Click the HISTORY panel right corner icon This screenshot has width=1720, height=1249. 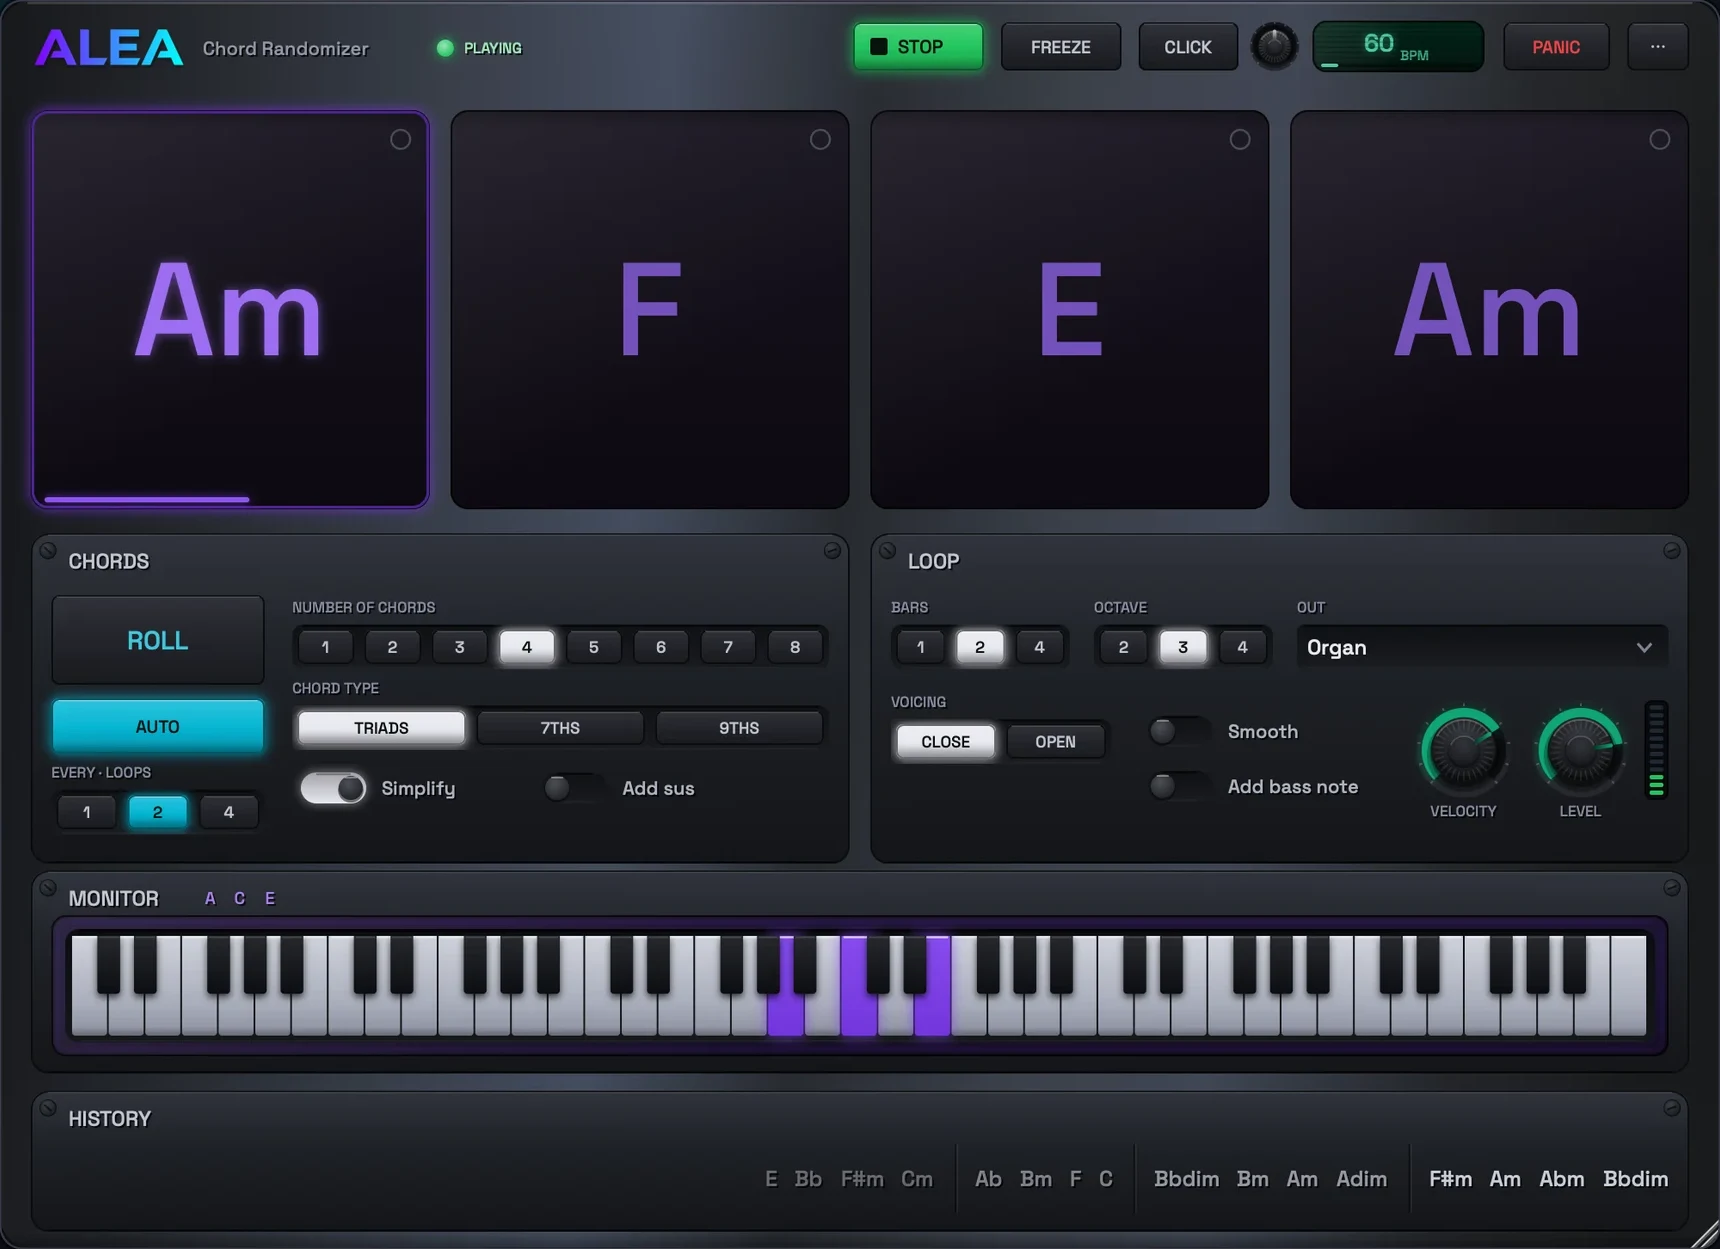tap(1671, 1108)
